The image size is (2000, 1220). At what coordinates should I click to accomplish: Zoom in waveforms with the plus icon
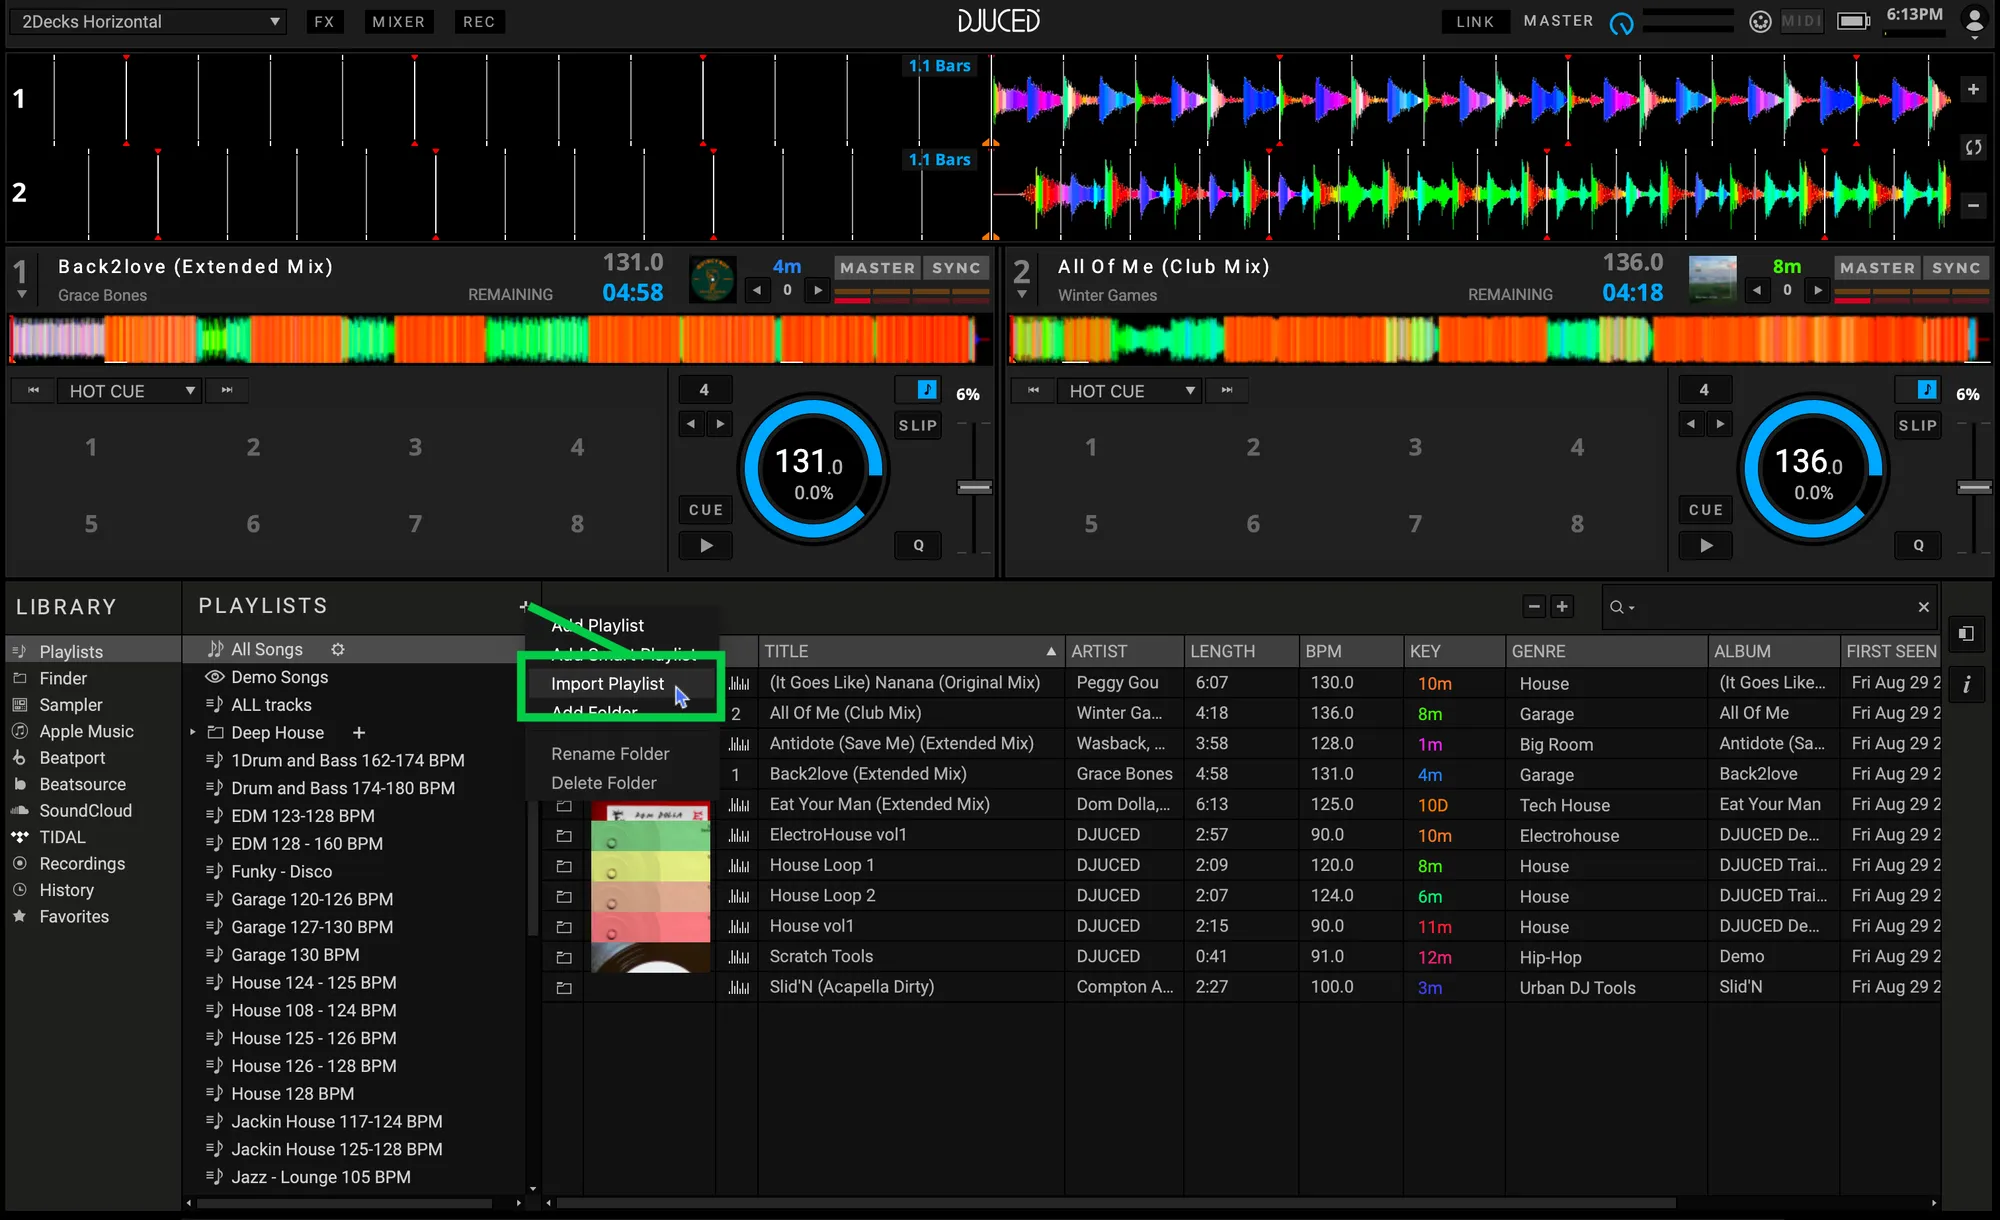[1973, 89]
